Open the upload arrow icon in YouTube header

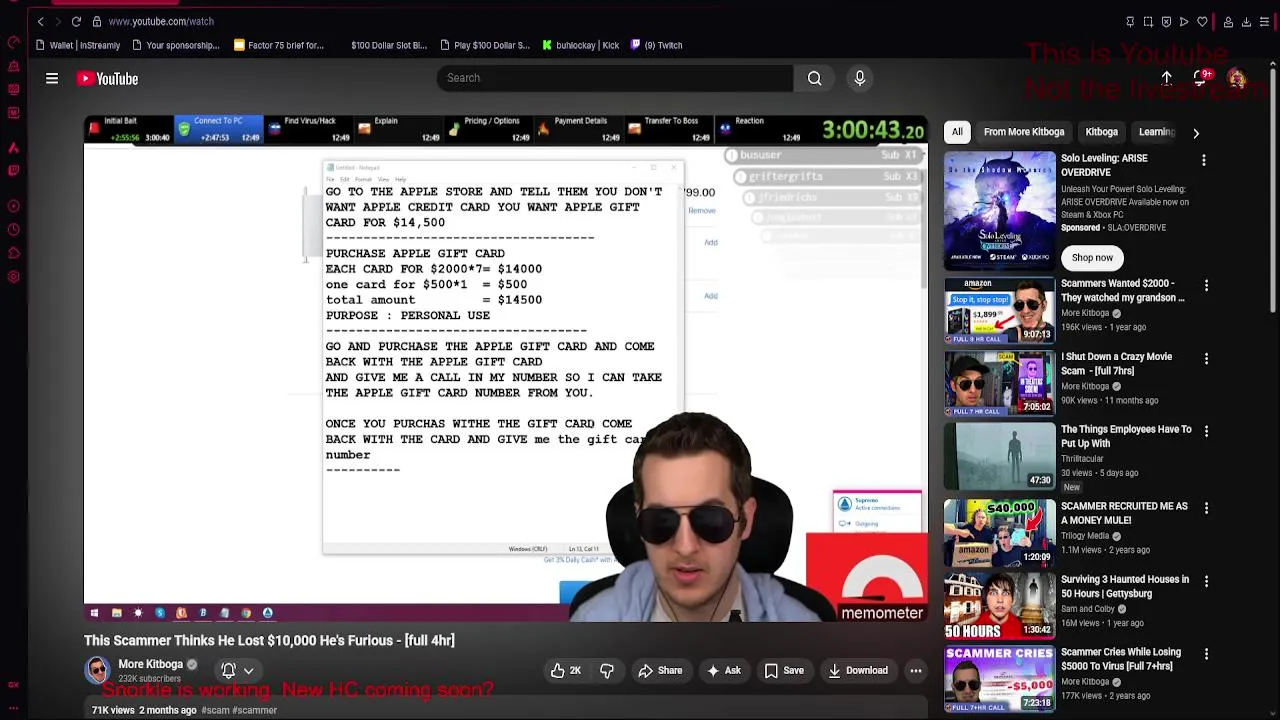tap(1166, 78)
